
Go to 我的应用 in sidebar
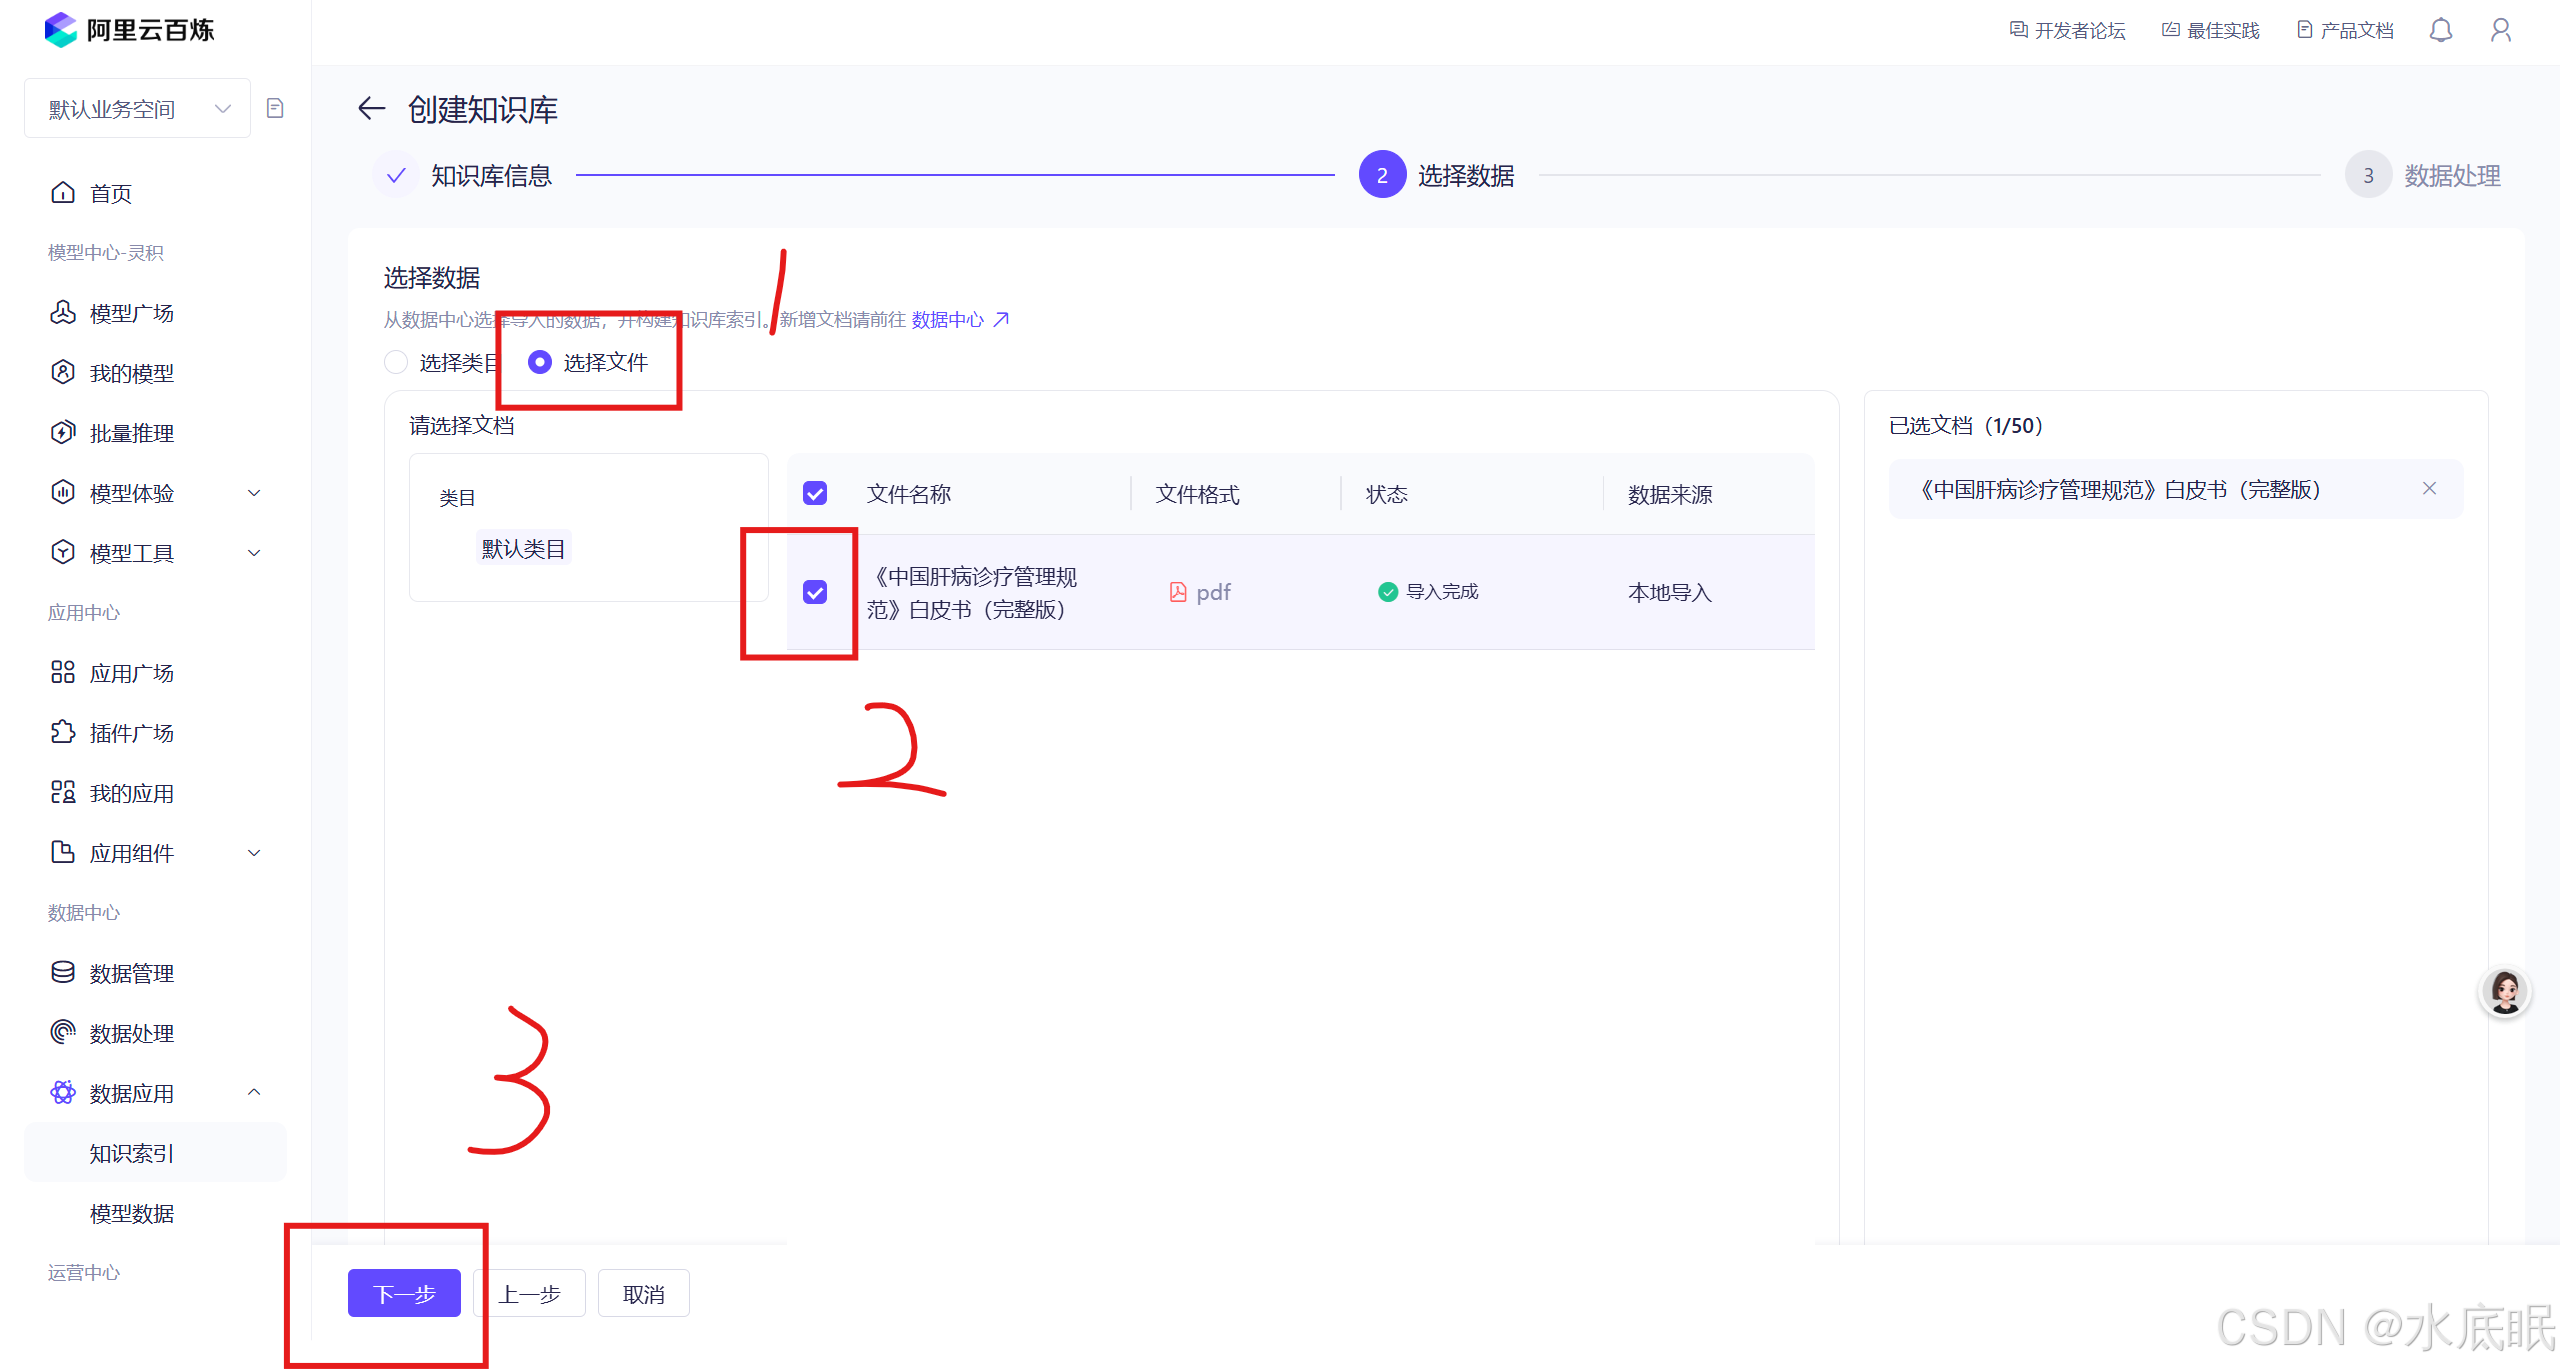(132, 793)
